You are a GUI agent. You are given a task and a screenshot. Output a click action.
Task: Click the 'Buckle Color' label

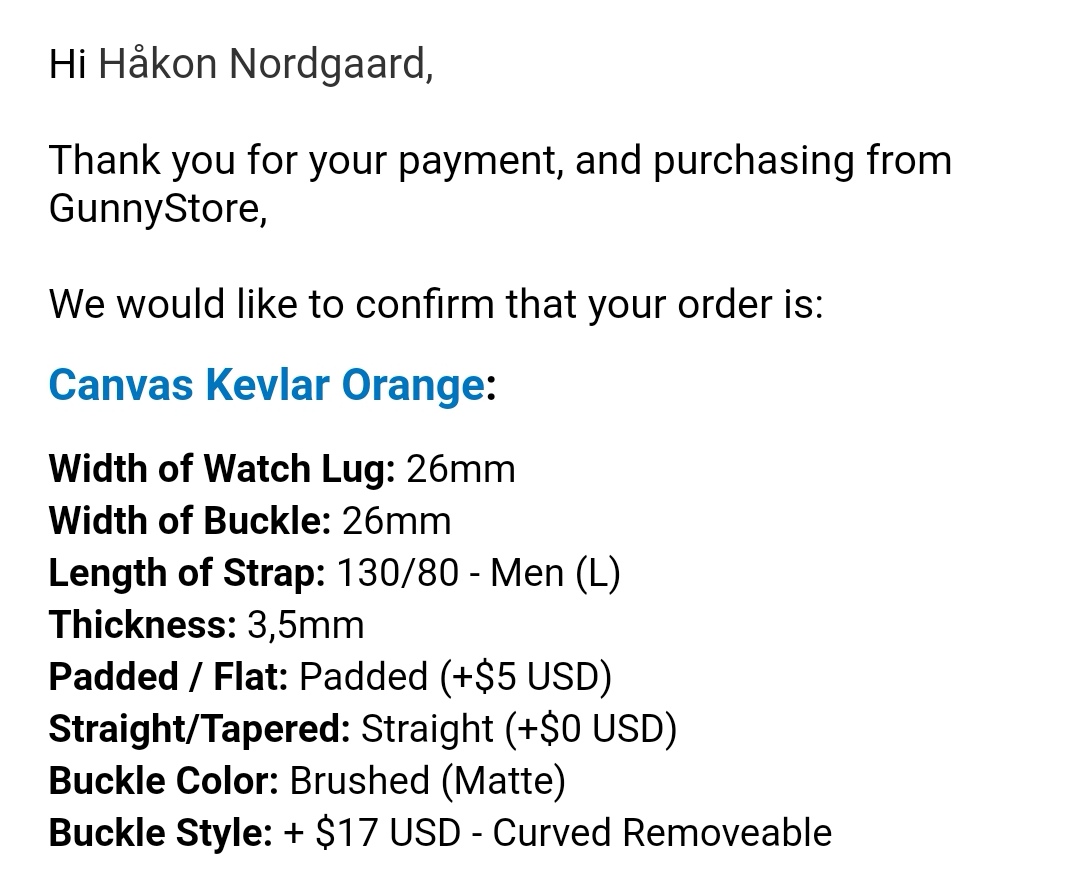click(163, 780)
